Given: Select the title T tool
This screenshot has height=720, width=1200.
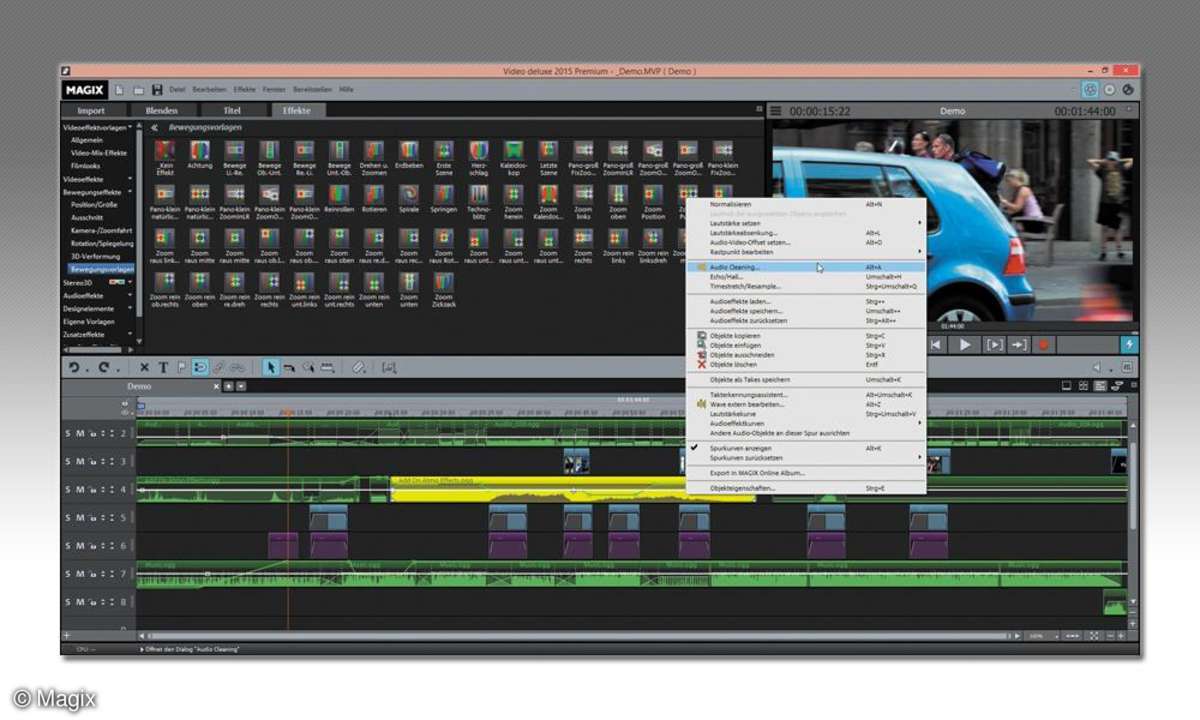Looking at the screenshot, I should pos(163,368).
